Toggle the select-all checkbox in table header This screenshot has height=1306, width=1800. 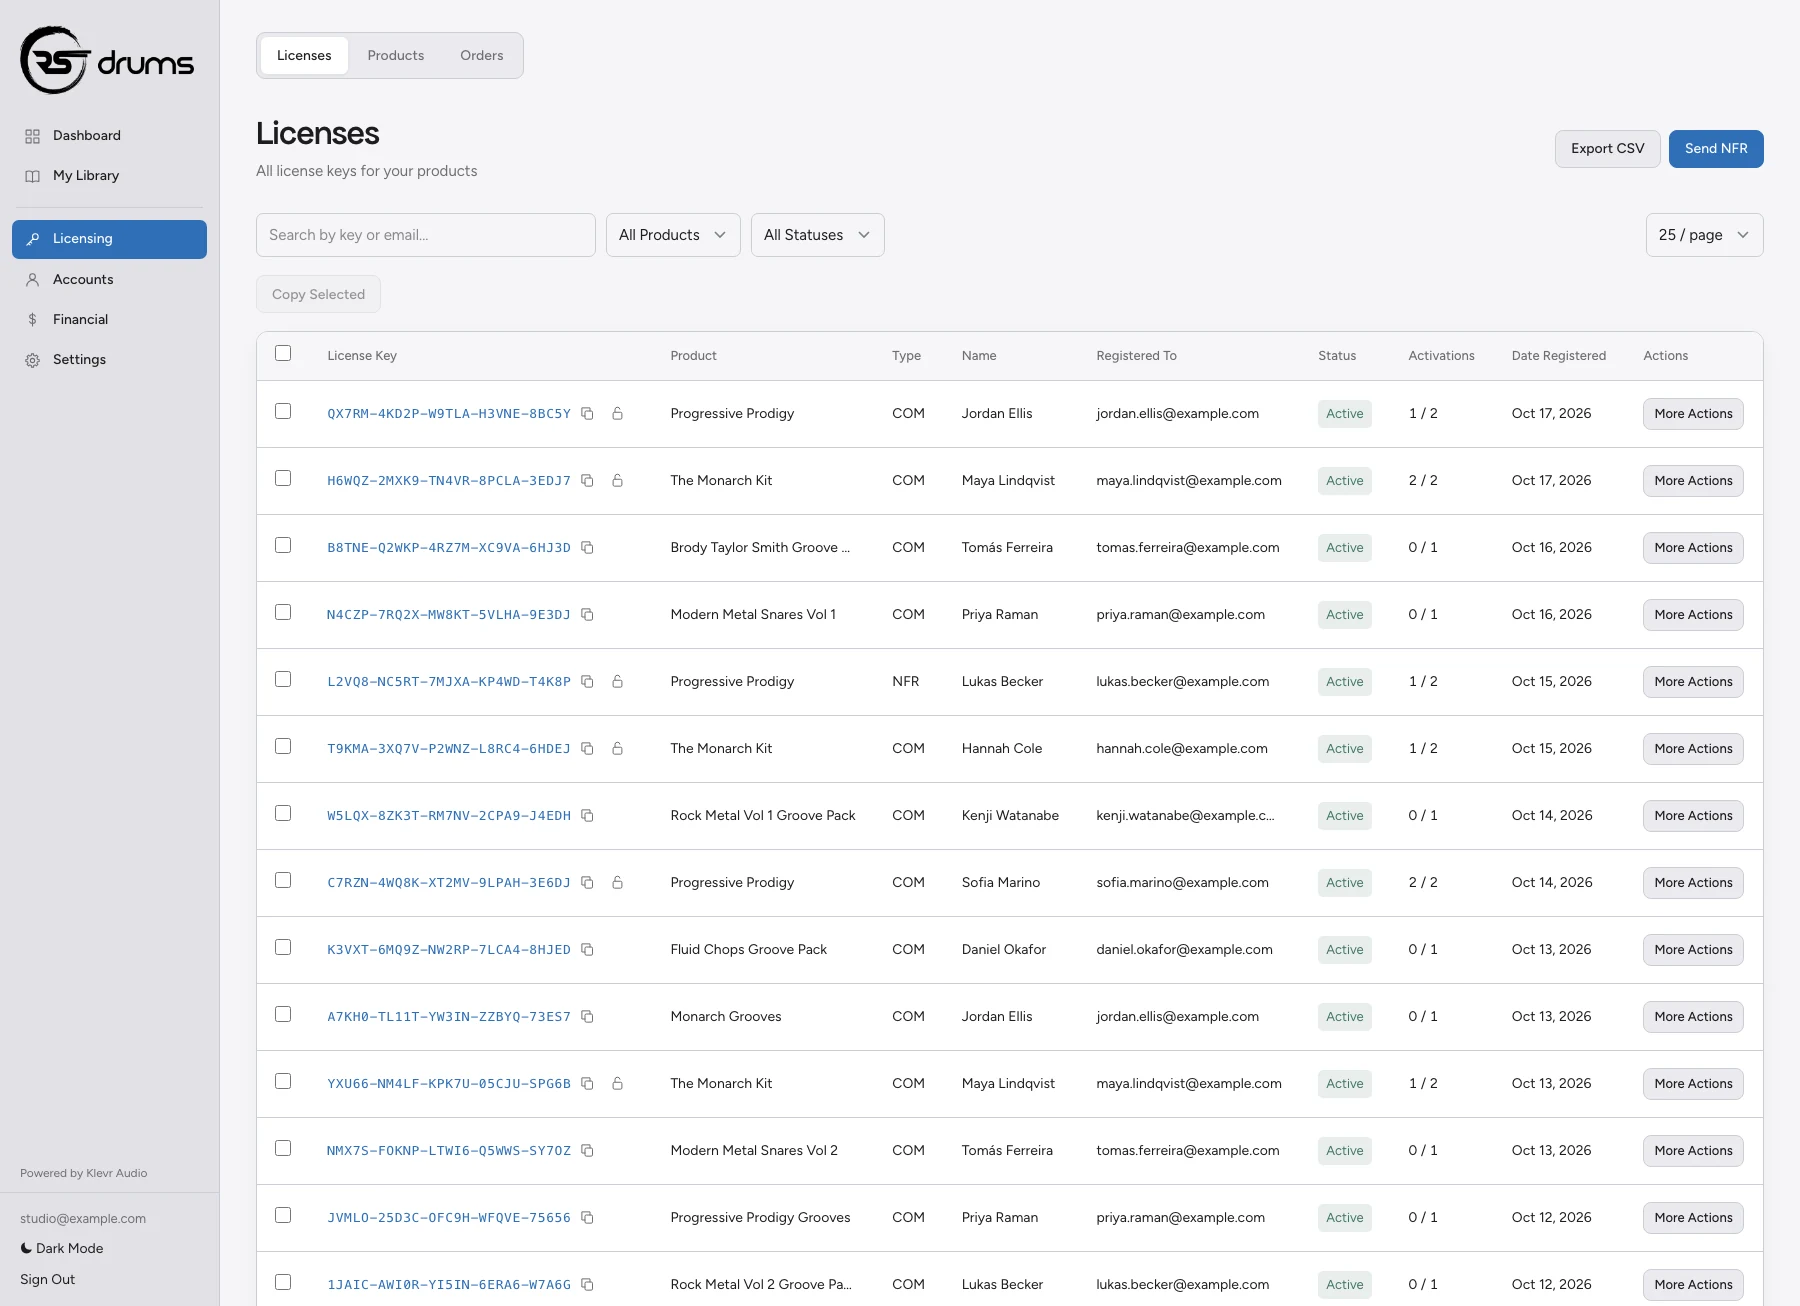(283, 353)
